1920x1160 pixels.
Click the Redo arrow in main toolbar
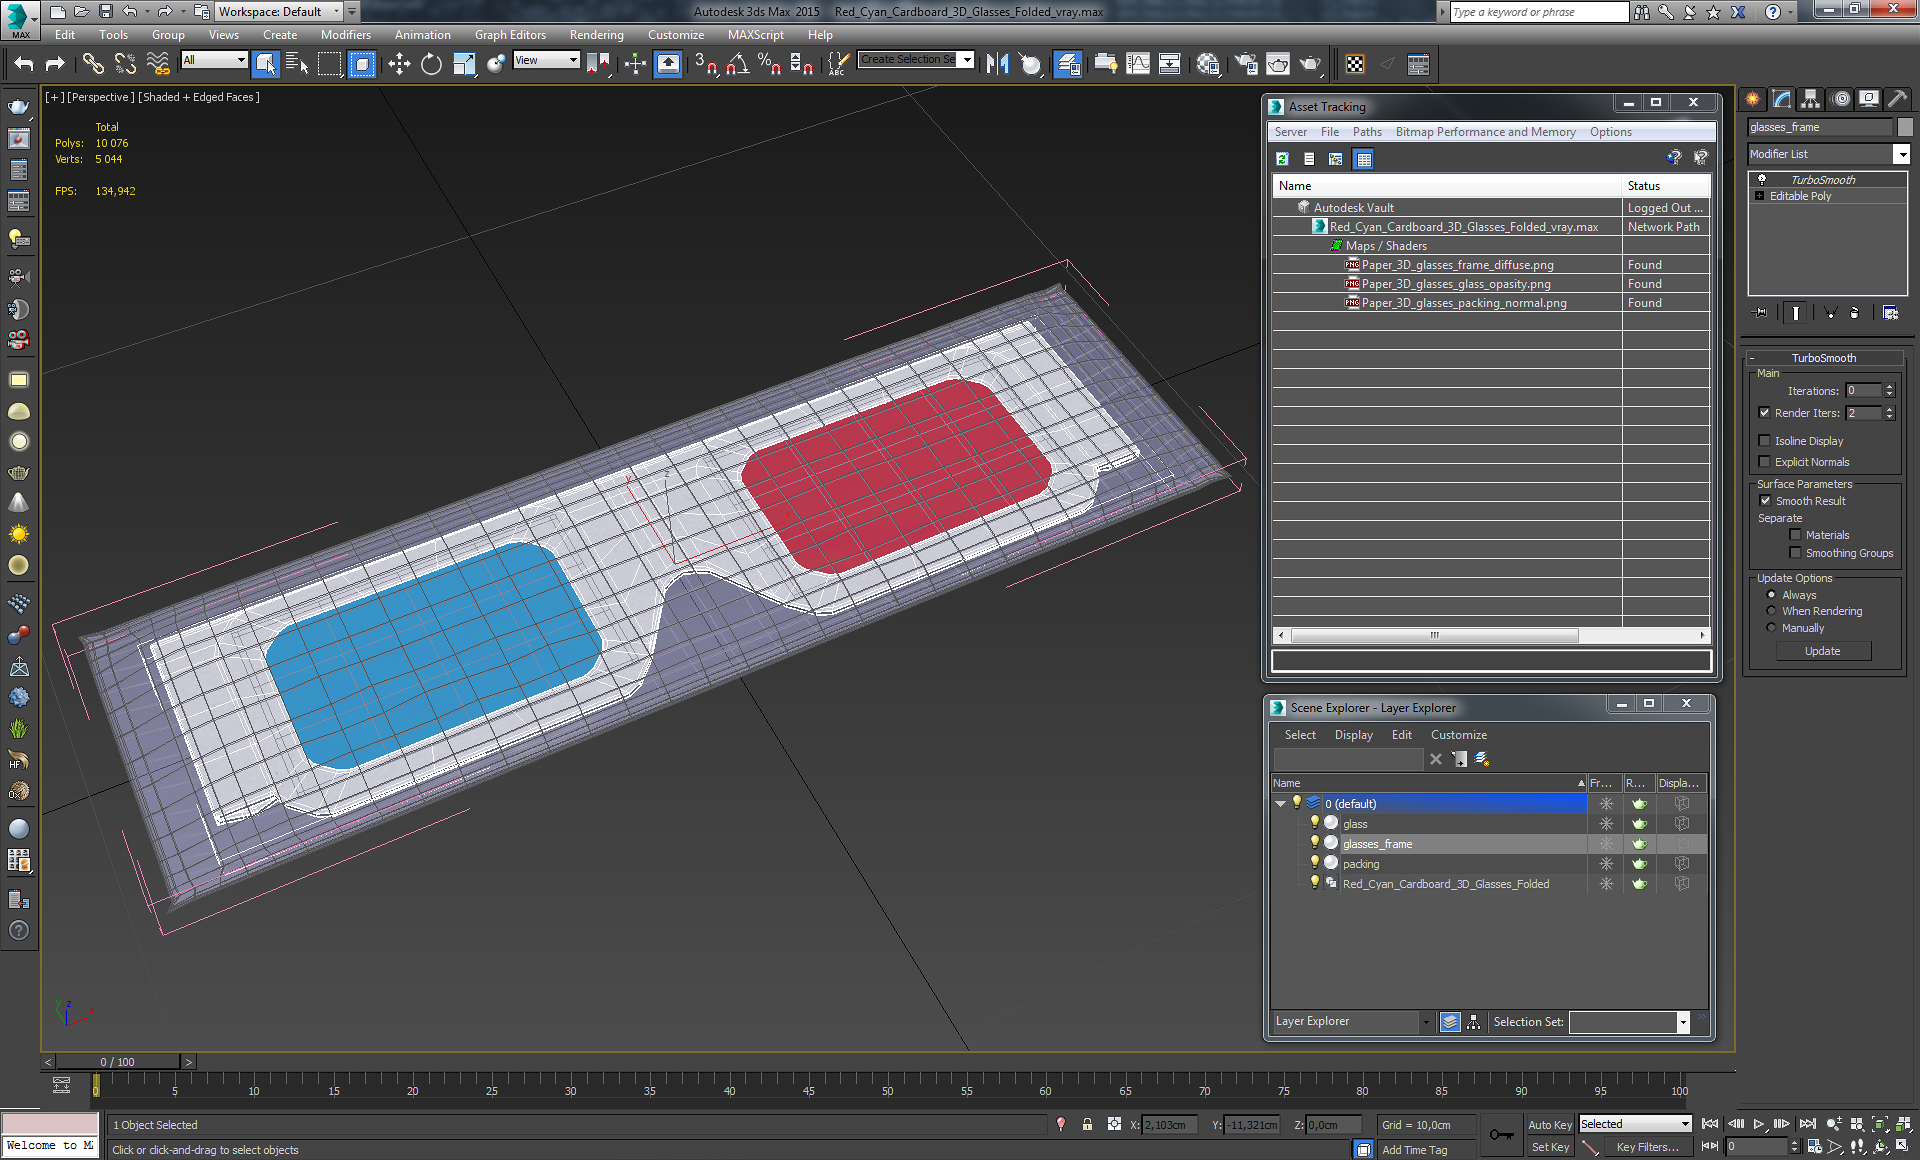pyautogui.click(x=55, y=64)
